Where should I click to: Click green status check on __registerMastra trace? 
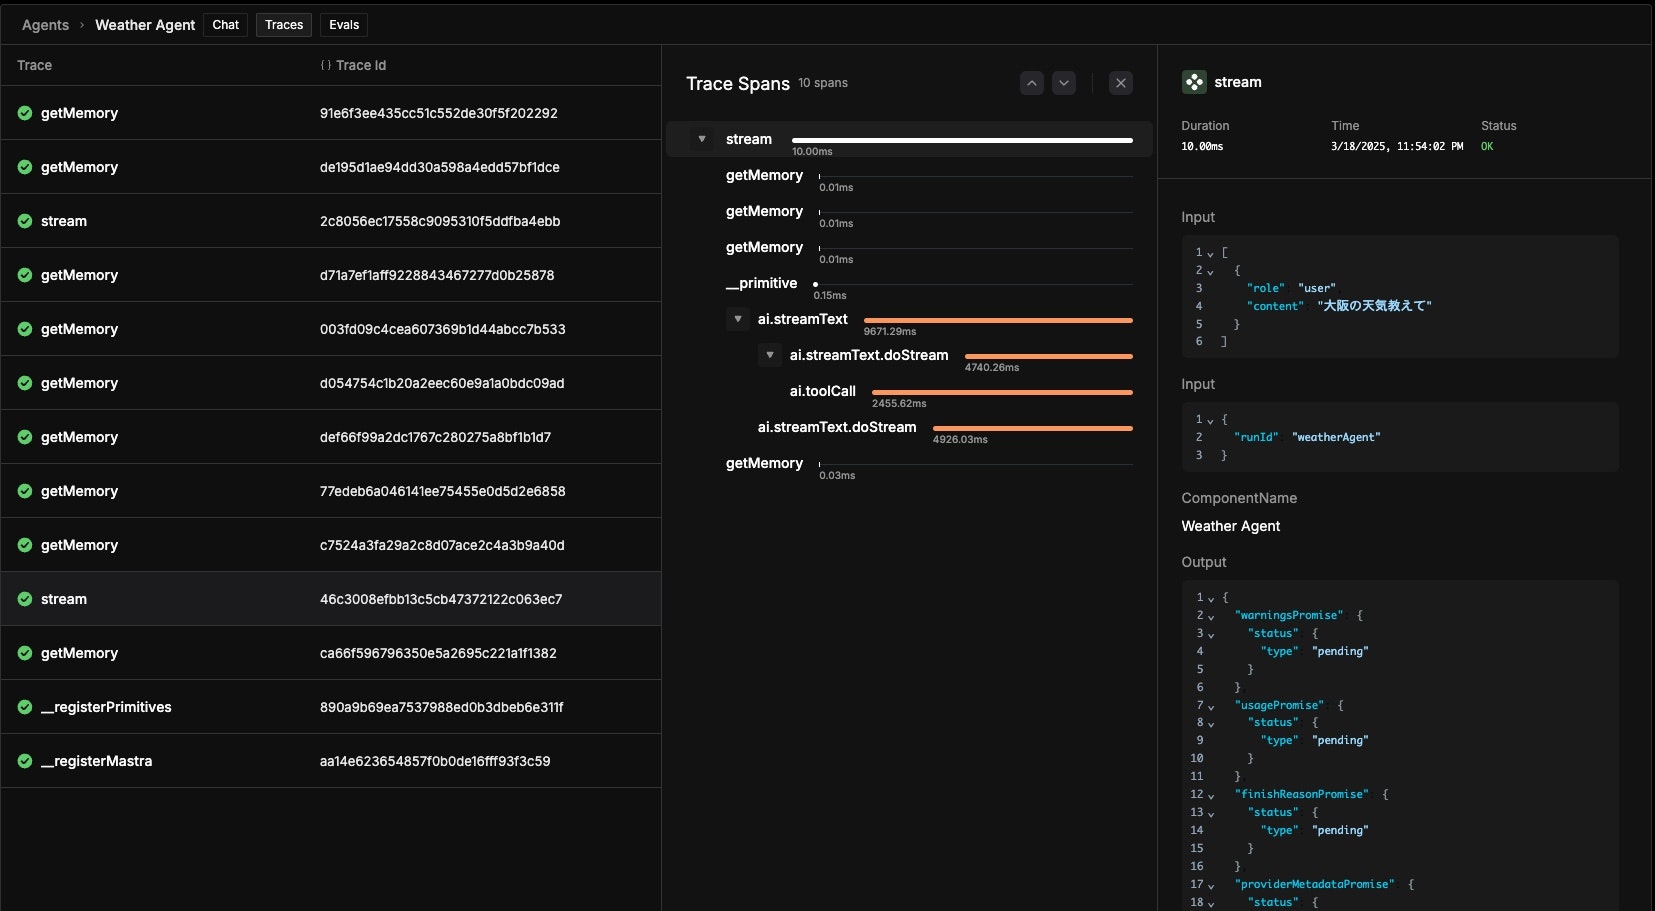(25, 761)
